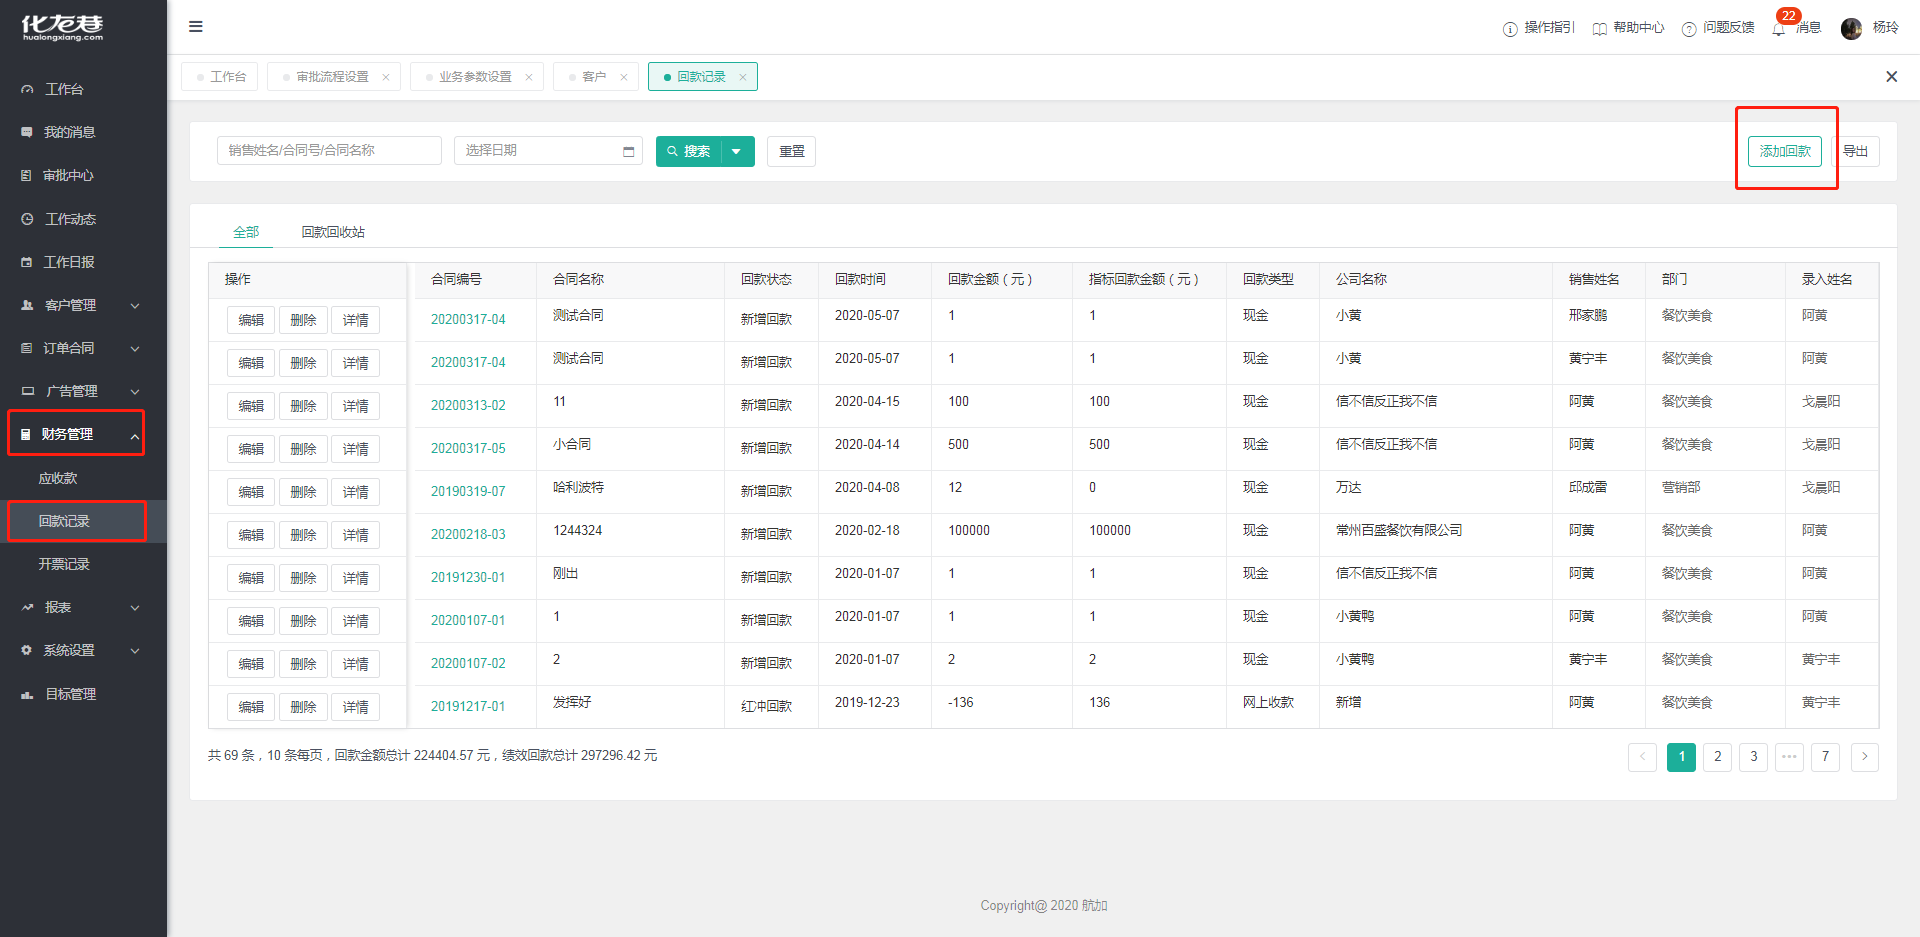Open the 选择日期 date picker
The width and height of the screenshot is (1920, 937).
click(548, 151)
